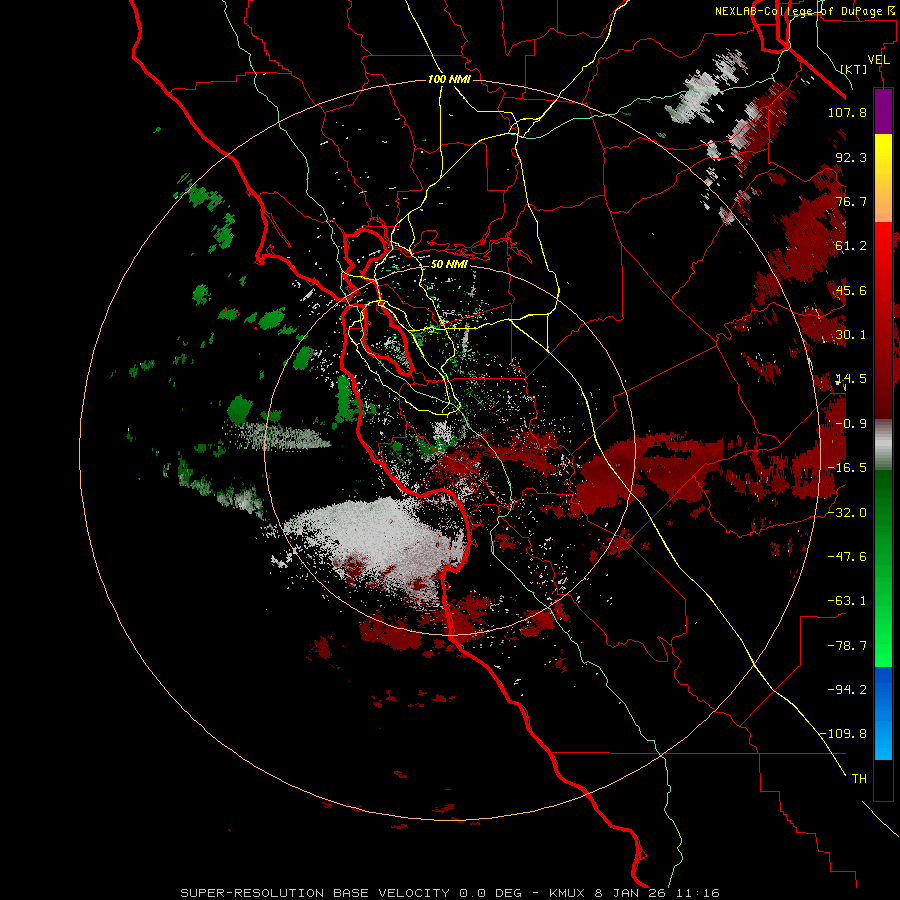Select the 14.5 legend value
The height and width of the screenshot is (900, 900).
coord(851,379)
